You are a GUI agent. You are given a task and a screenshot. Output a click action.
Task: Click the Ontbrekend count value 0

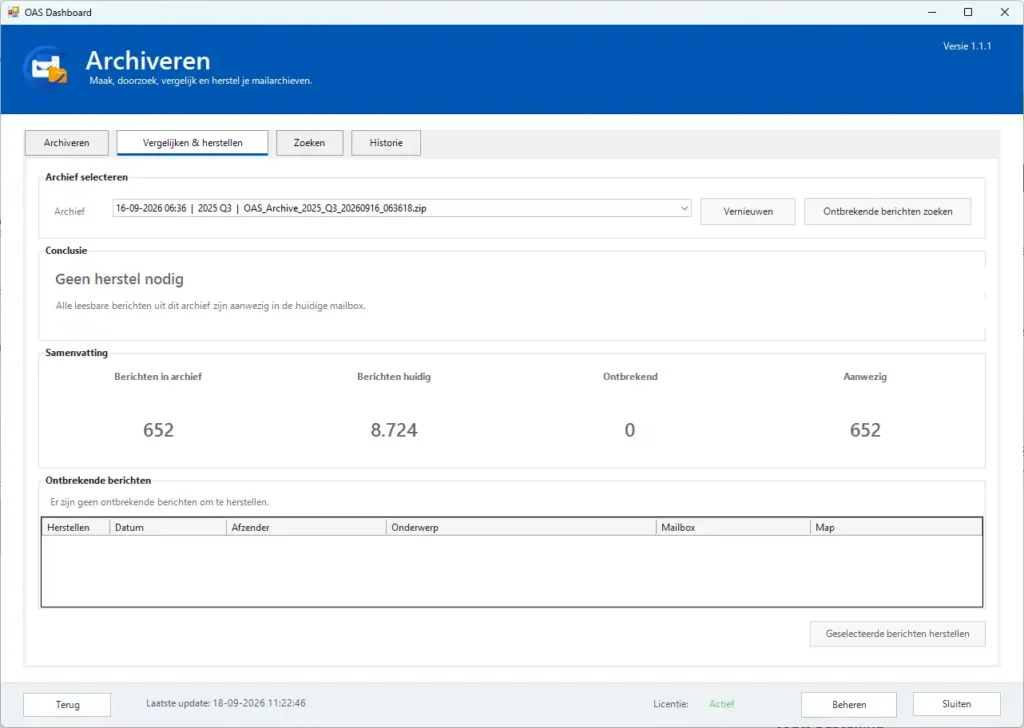630,430
